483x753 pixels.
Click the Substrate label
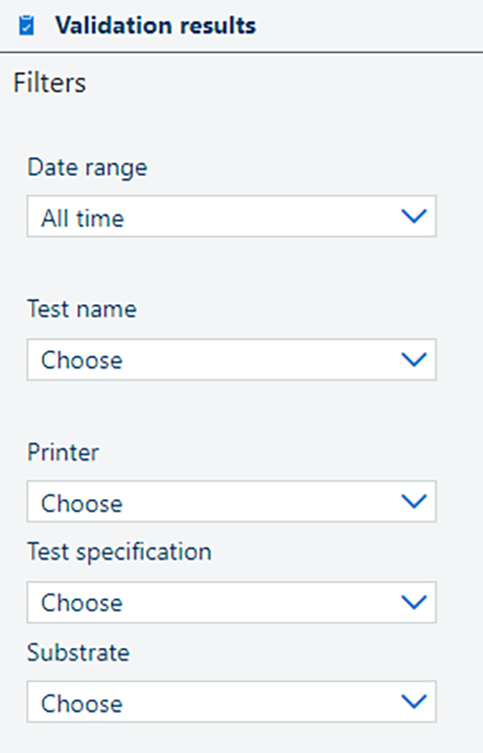point(78,652)
